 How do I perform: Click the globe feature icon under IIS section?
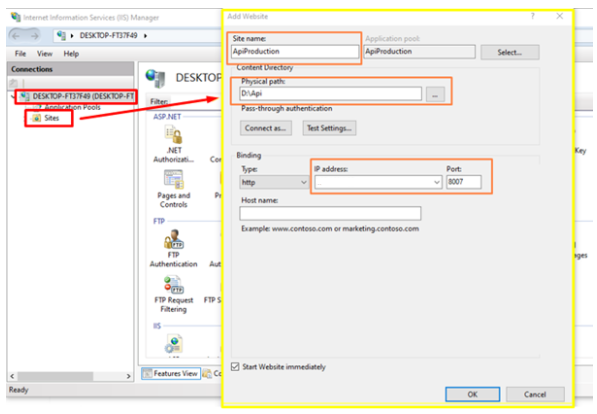pos(174,343)
